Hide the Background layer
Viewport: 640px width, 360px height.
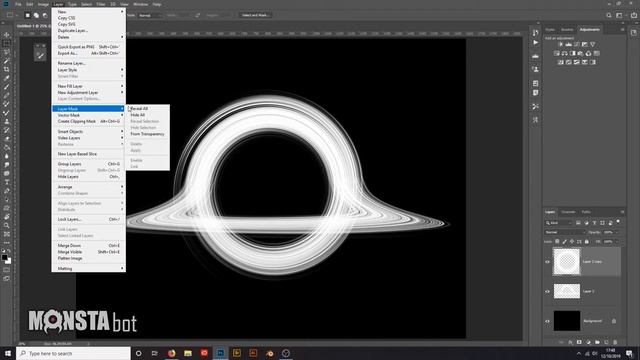tap(547, 321)
